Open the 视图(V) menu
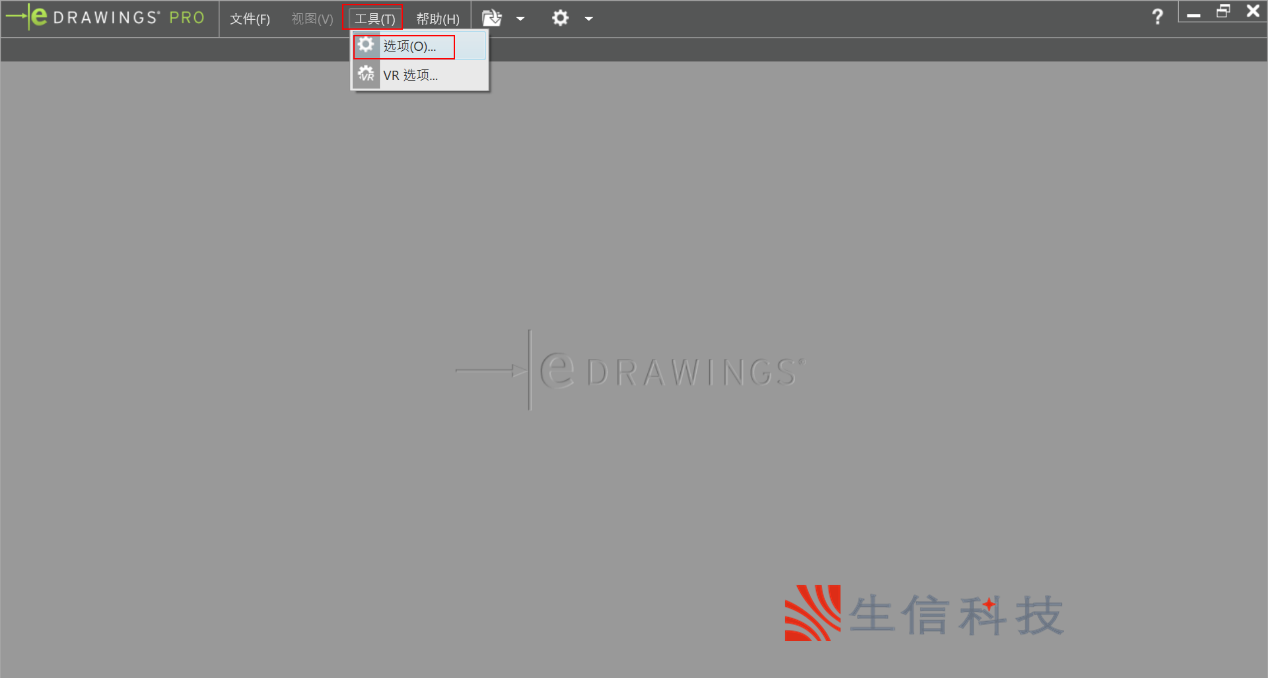This screenshot has width=1268, height=678. coord(312,19)
